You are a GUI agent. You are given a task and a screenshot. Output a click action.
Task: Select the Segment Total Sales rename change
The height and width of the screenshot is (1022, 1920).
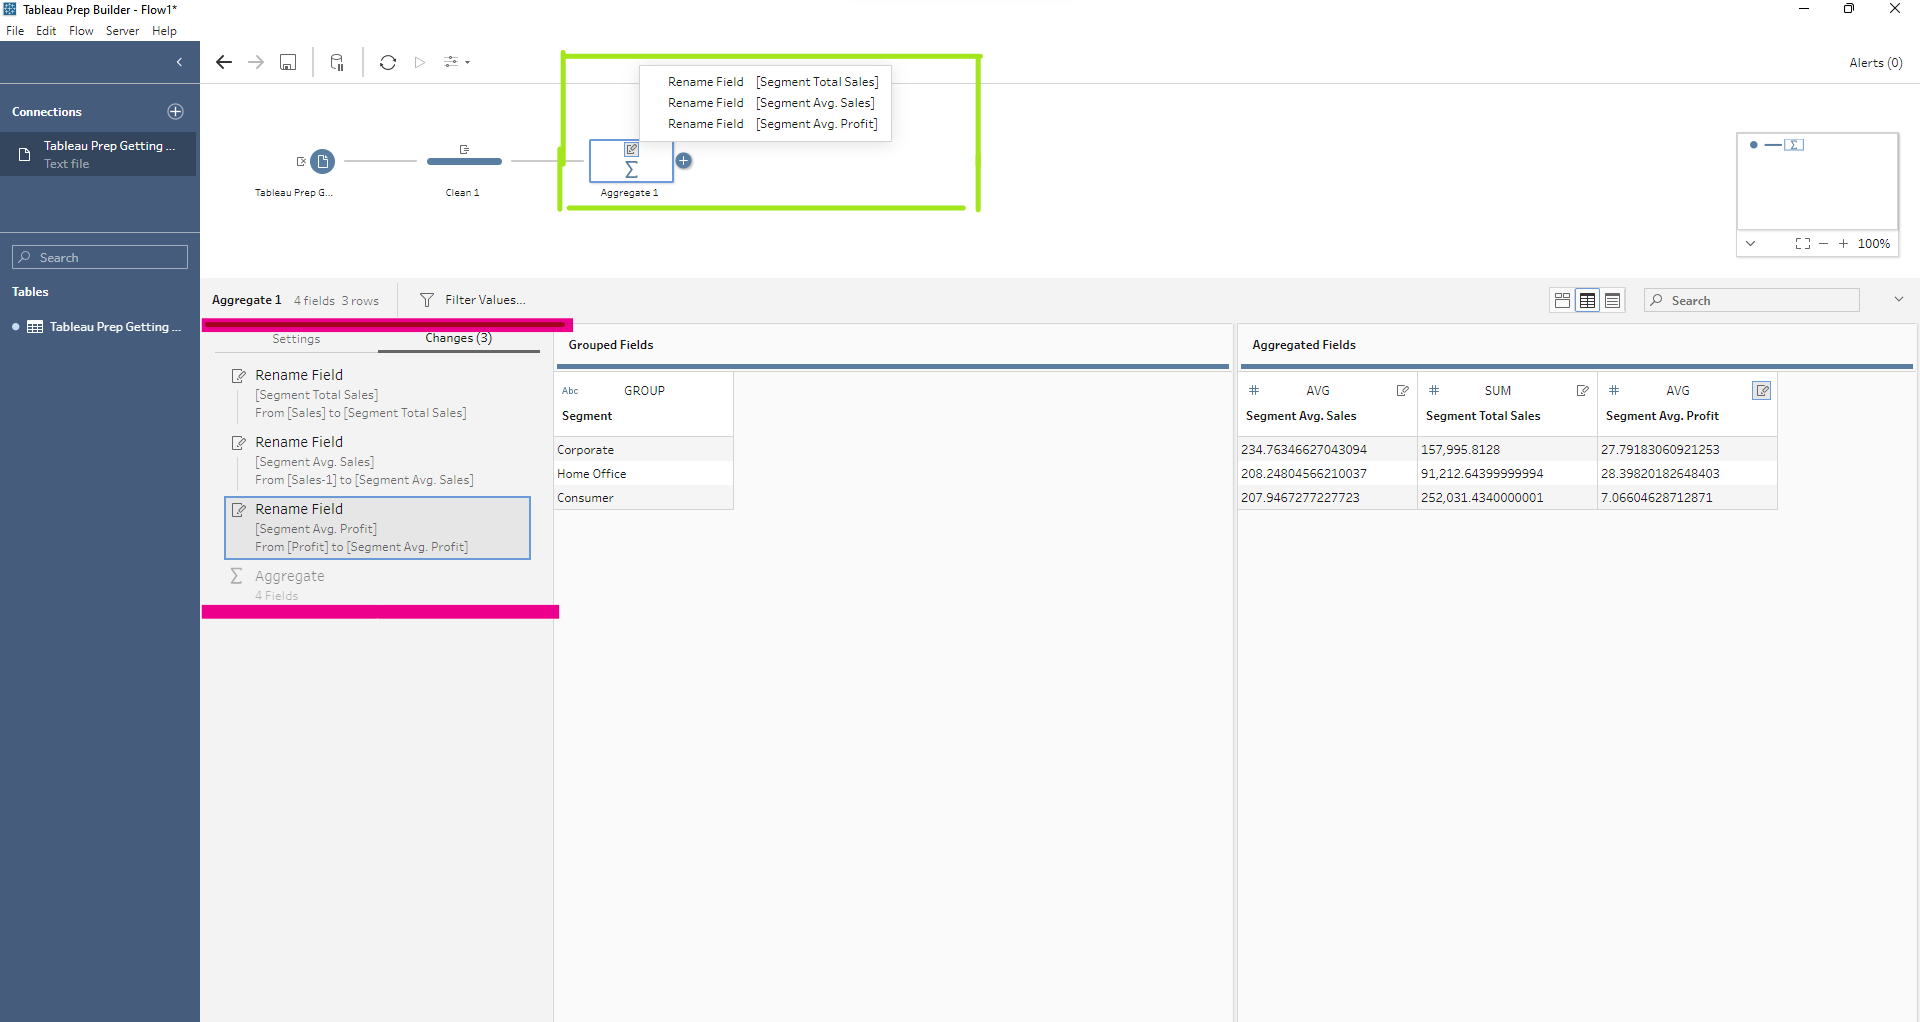pos(378,394)
